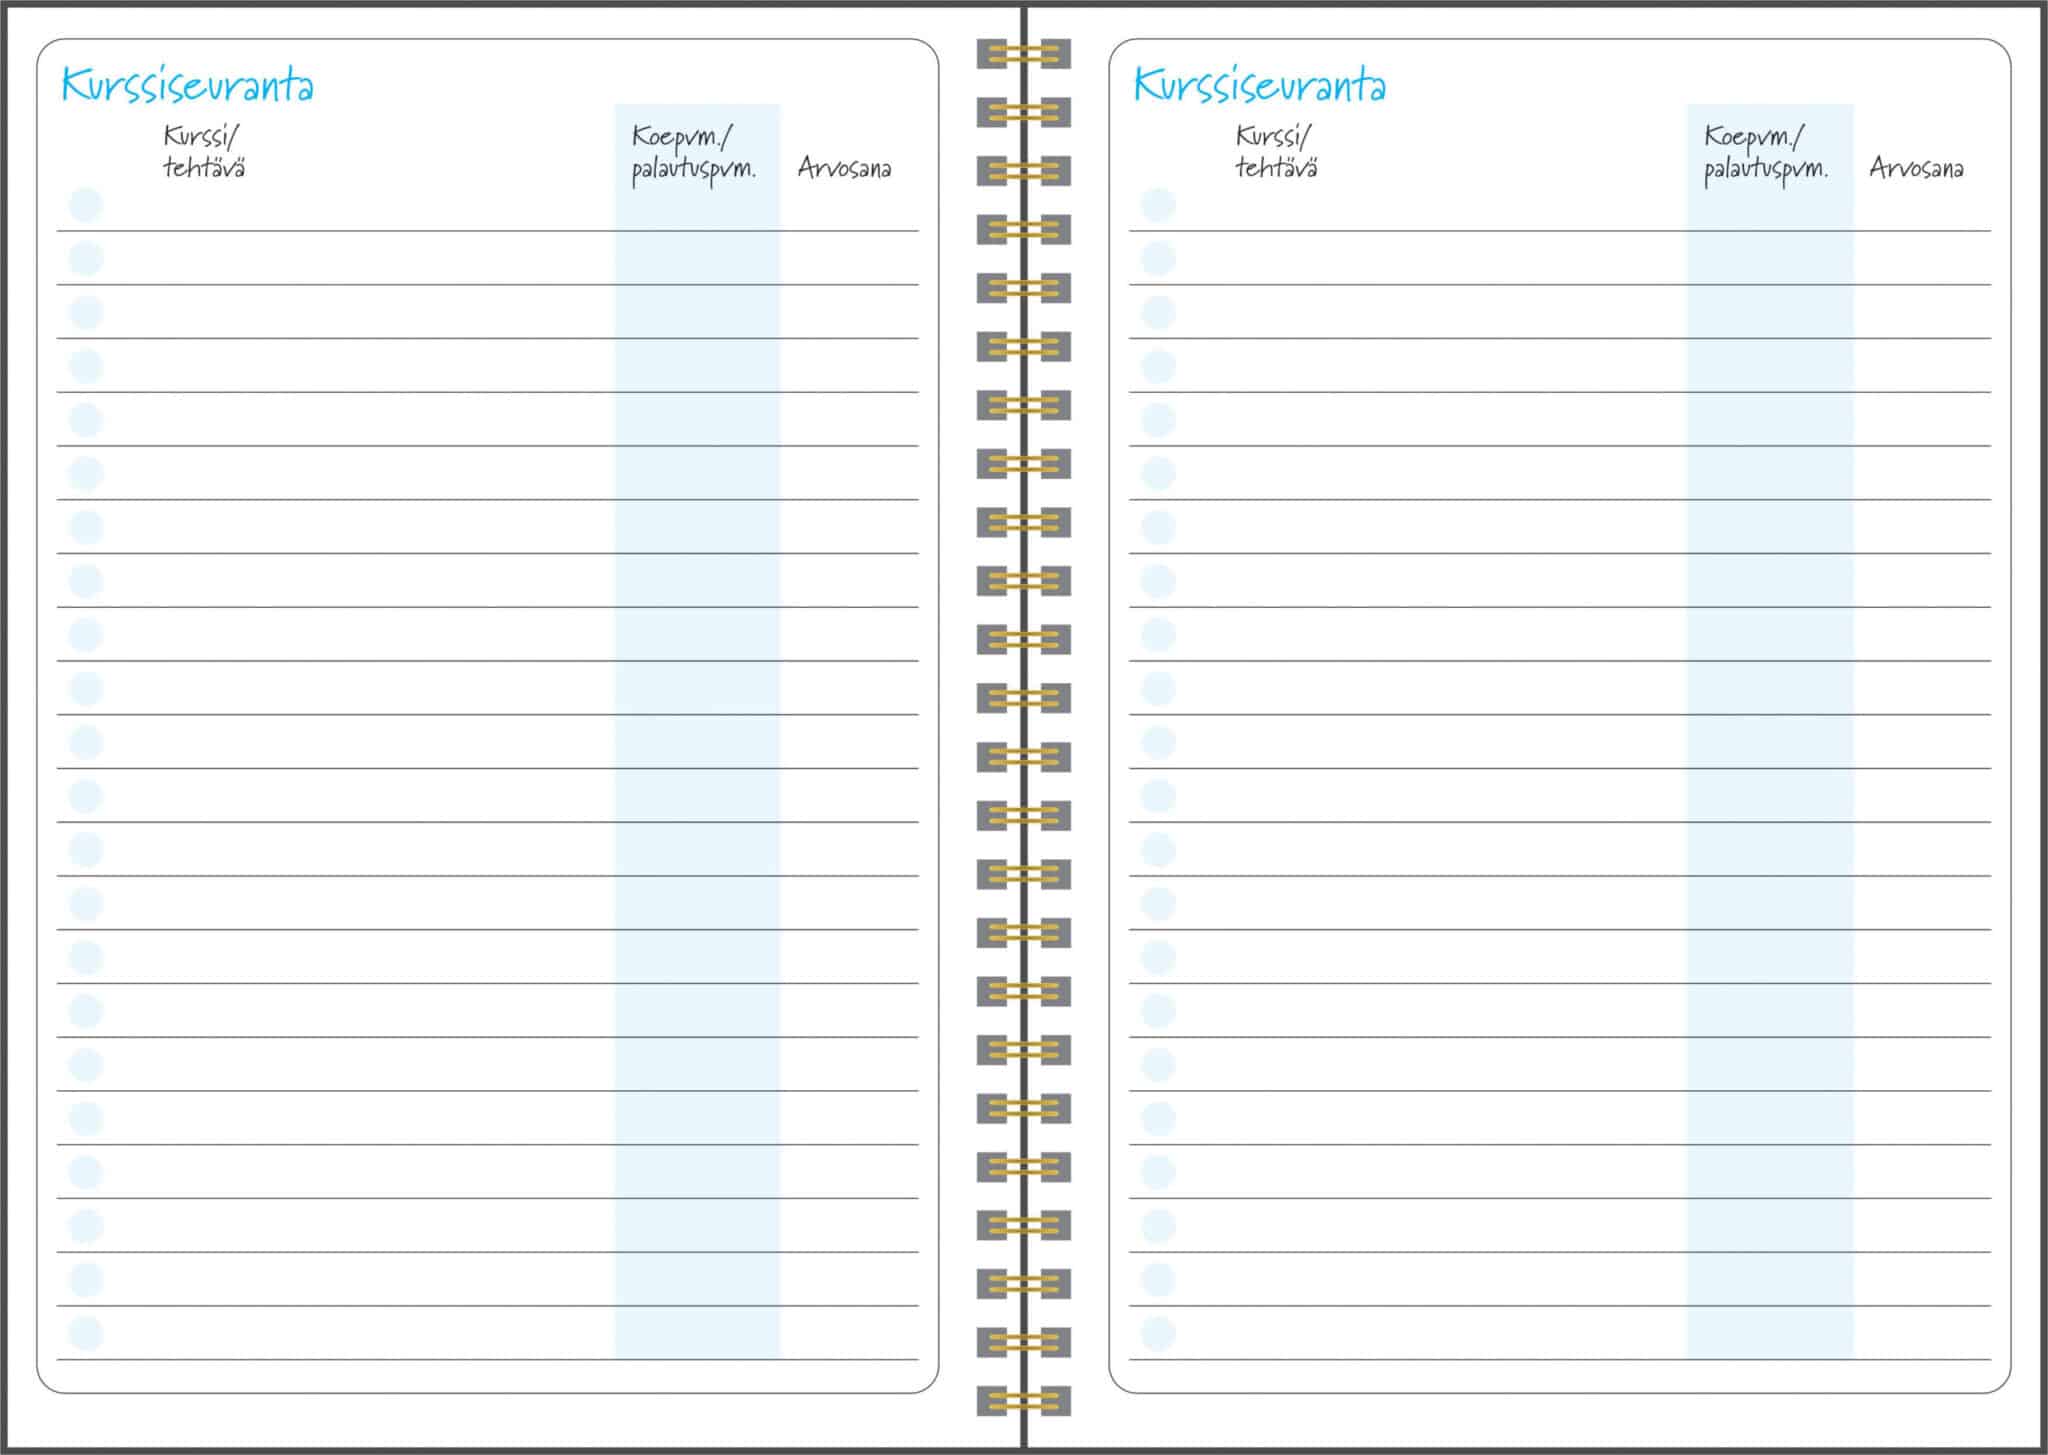Click the right page Kurssiseuranta title

tap(1259, 84)
